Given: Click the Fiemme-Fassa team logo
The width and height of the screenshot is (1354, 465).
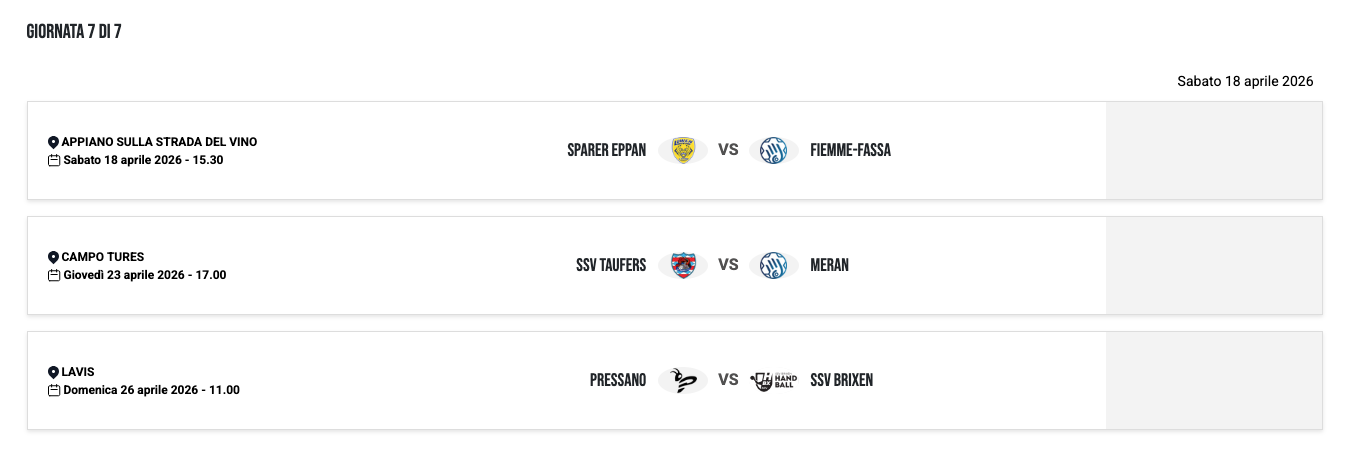Looking at the screenshot, I should pyautogui.click(x=773, y=150).
